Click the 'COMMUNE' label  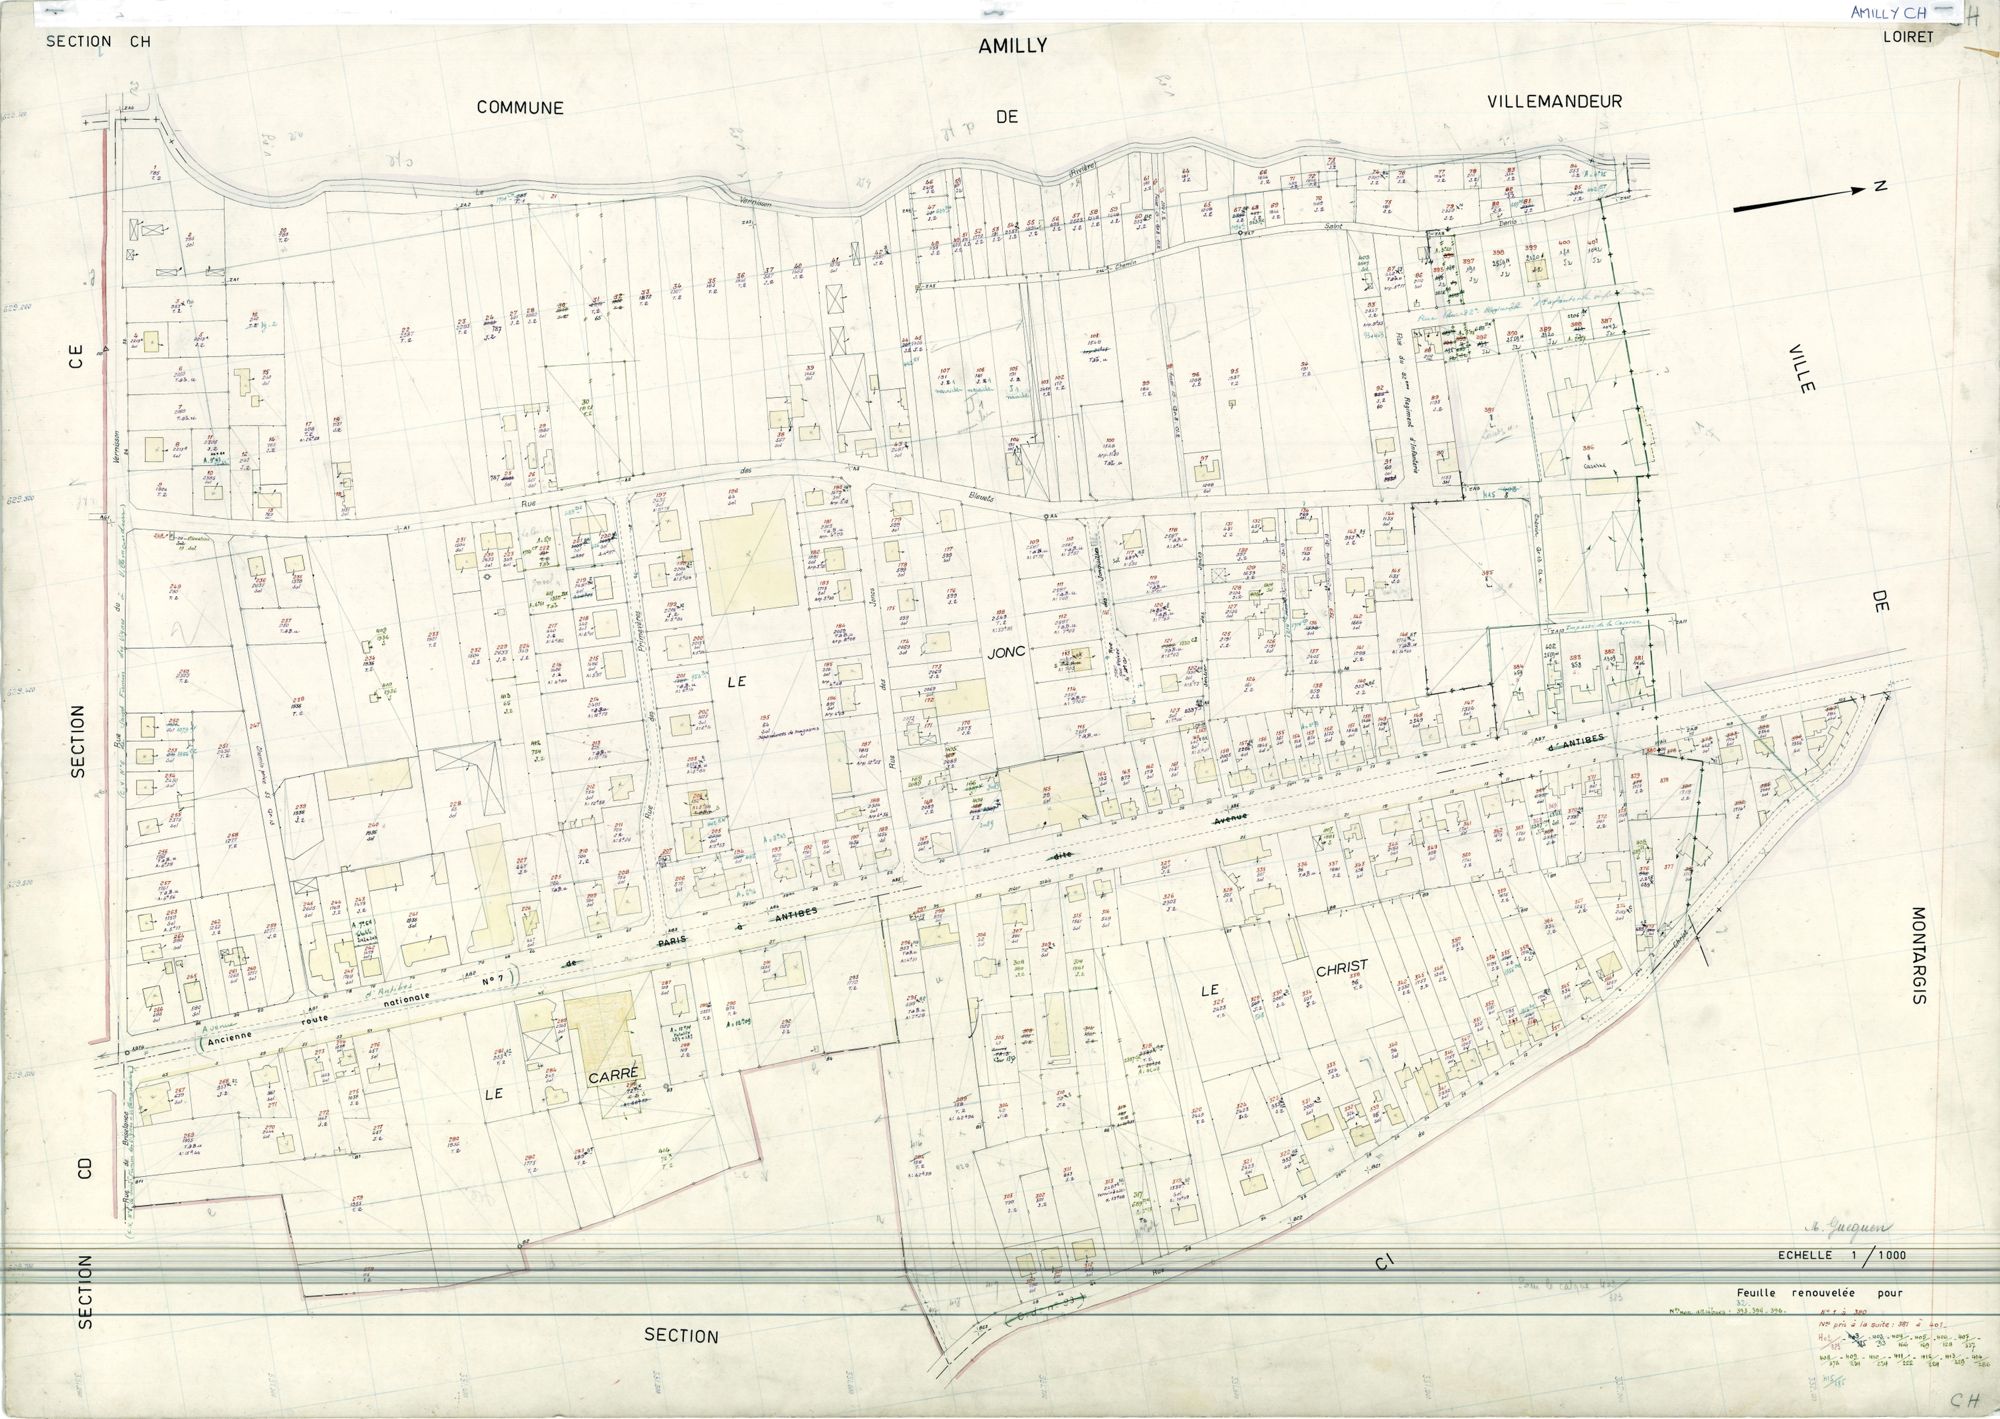[x=520, y=108]
